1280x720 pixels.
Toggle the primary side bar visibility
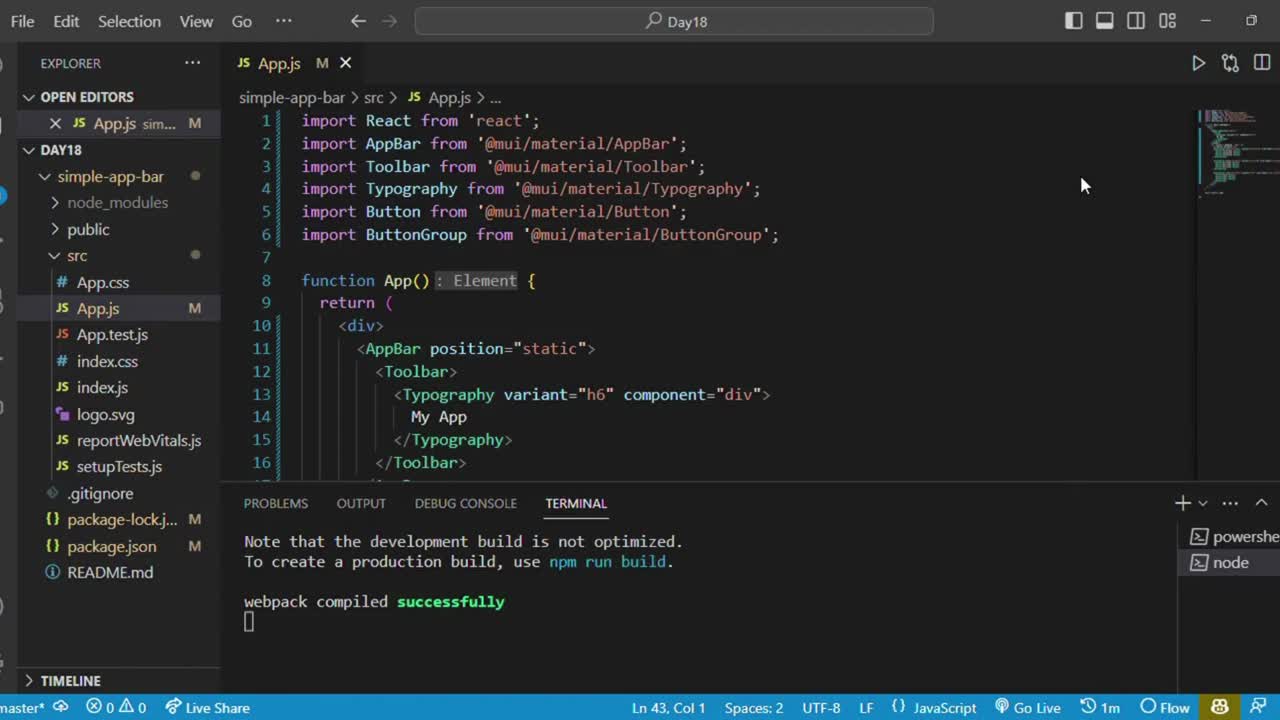tap(1073, 21)
